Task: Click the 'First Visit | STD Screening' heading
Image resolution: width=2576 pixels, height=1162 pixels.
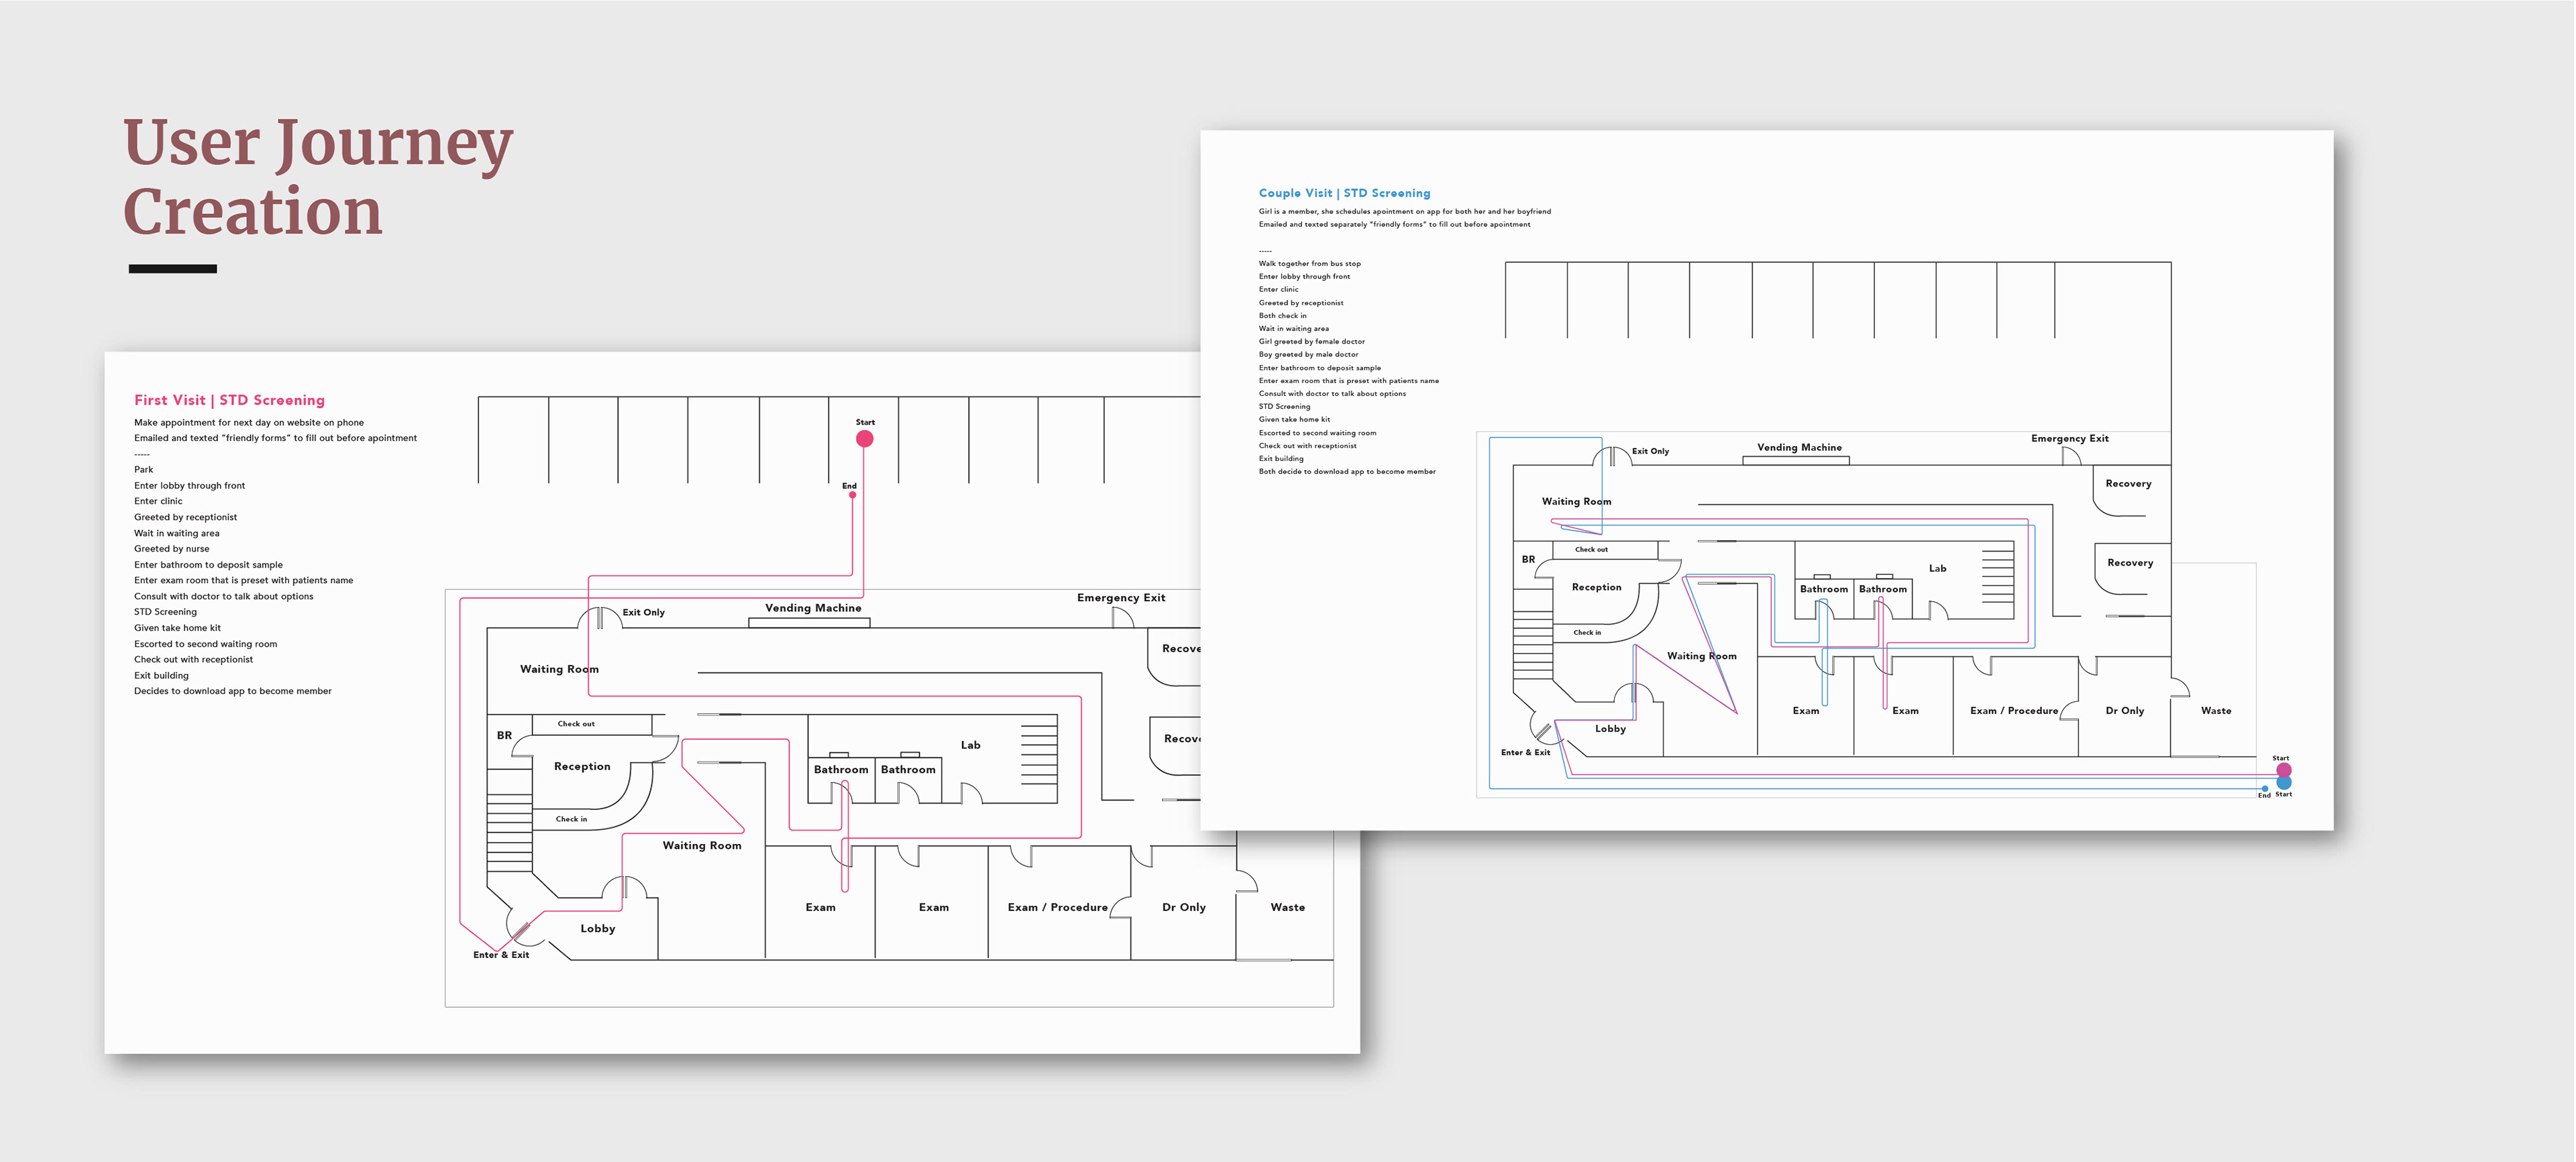Action: 229,400
